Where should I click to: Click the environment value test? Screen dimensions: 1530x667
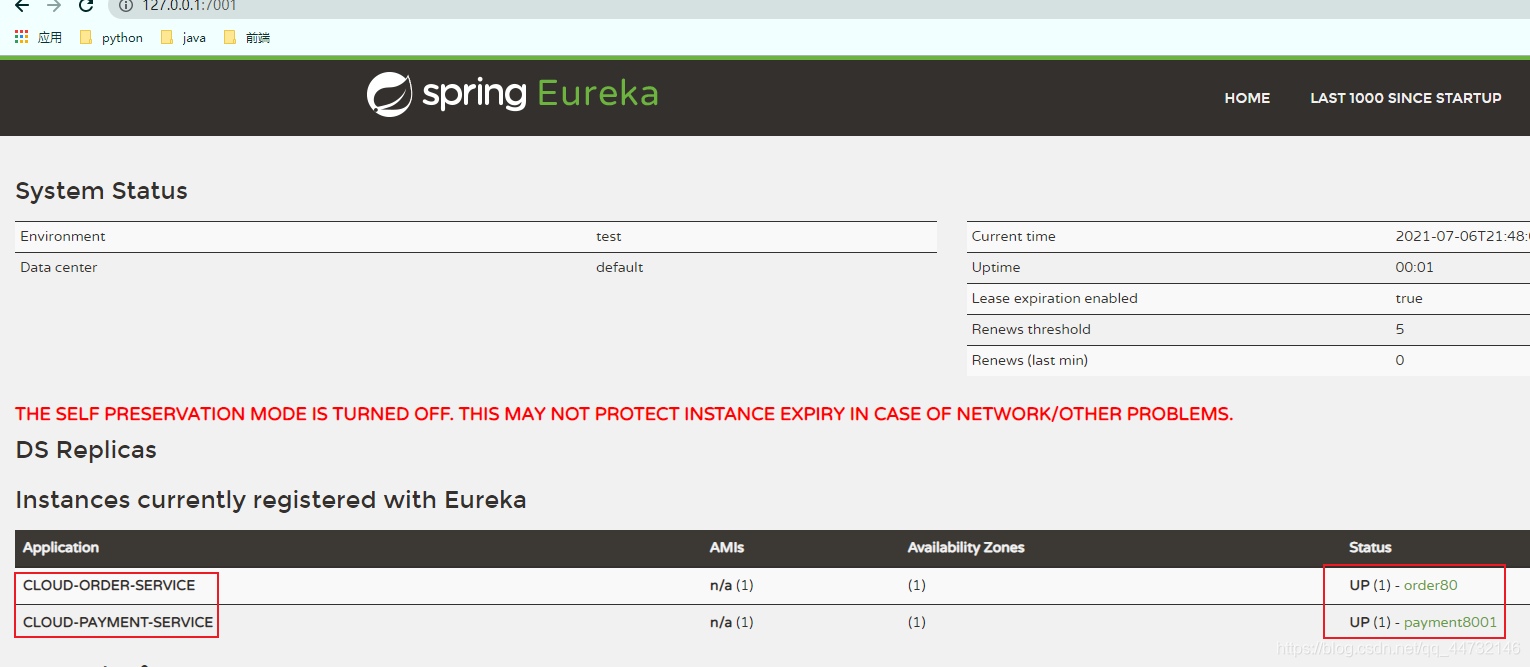coord(609,236)
